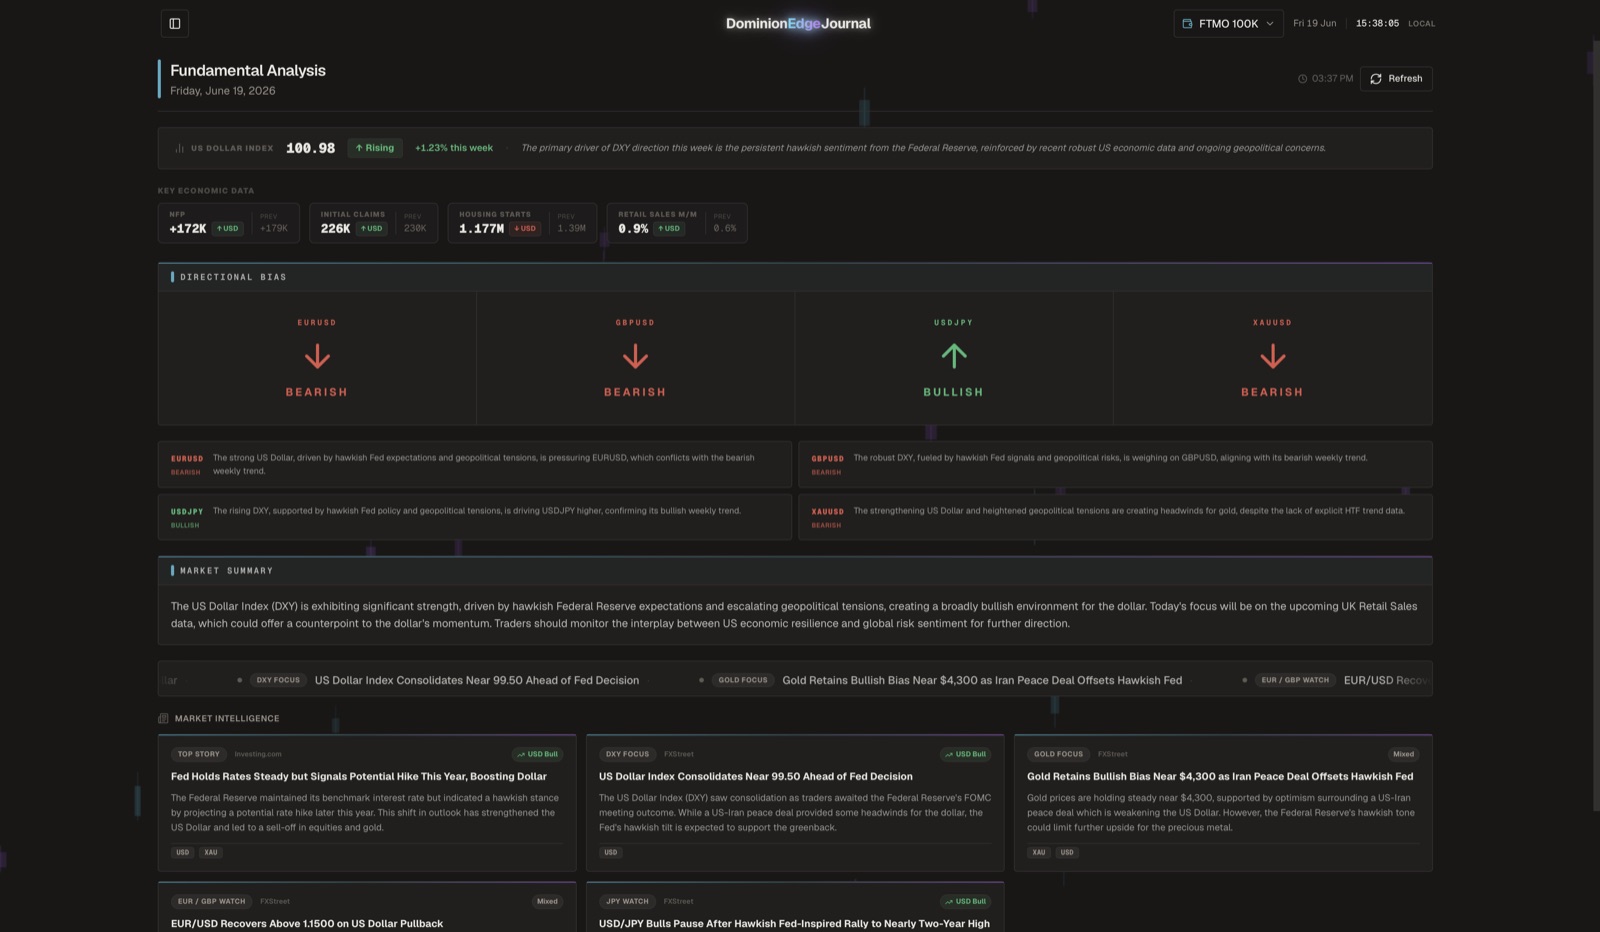
Task: Click the GOLD FOCUS ticker tag
Action: pyautogui.click(x=743, y=680)
